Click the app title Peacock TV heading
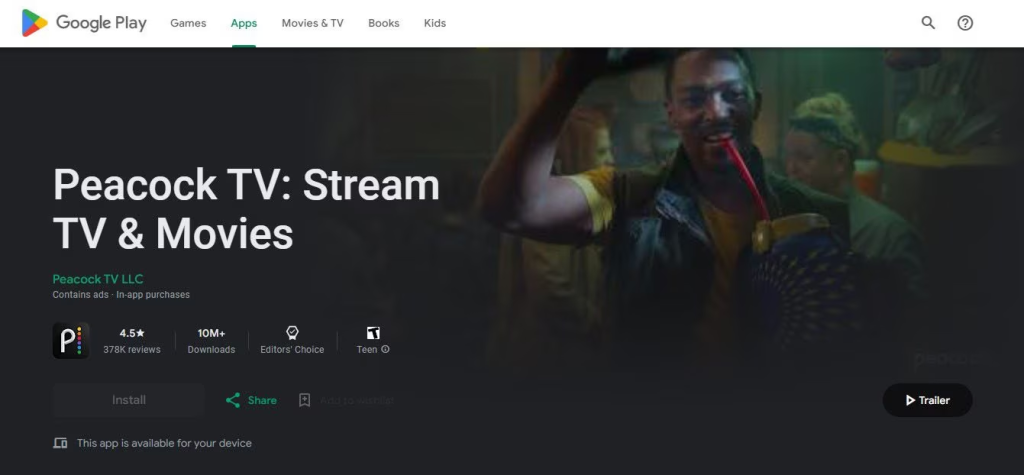Image resolution: width=1024 pixels, height=475 pixels. pyautogui.click(x=246, y=209)
